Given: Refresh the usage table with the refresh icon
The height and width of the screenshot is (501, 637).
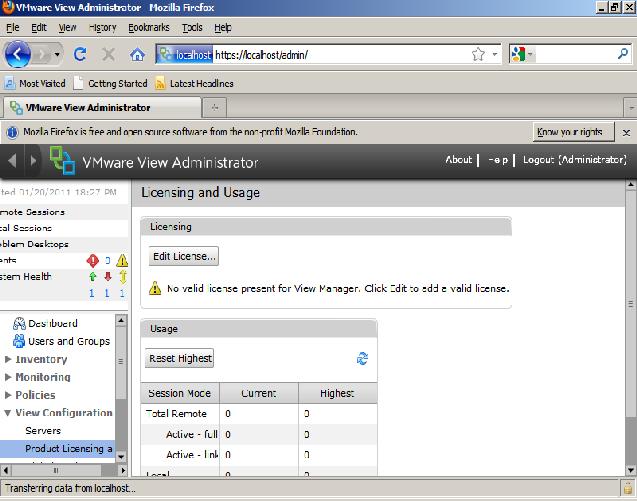Looking at the screenshot, I should [x=362, y=358].
